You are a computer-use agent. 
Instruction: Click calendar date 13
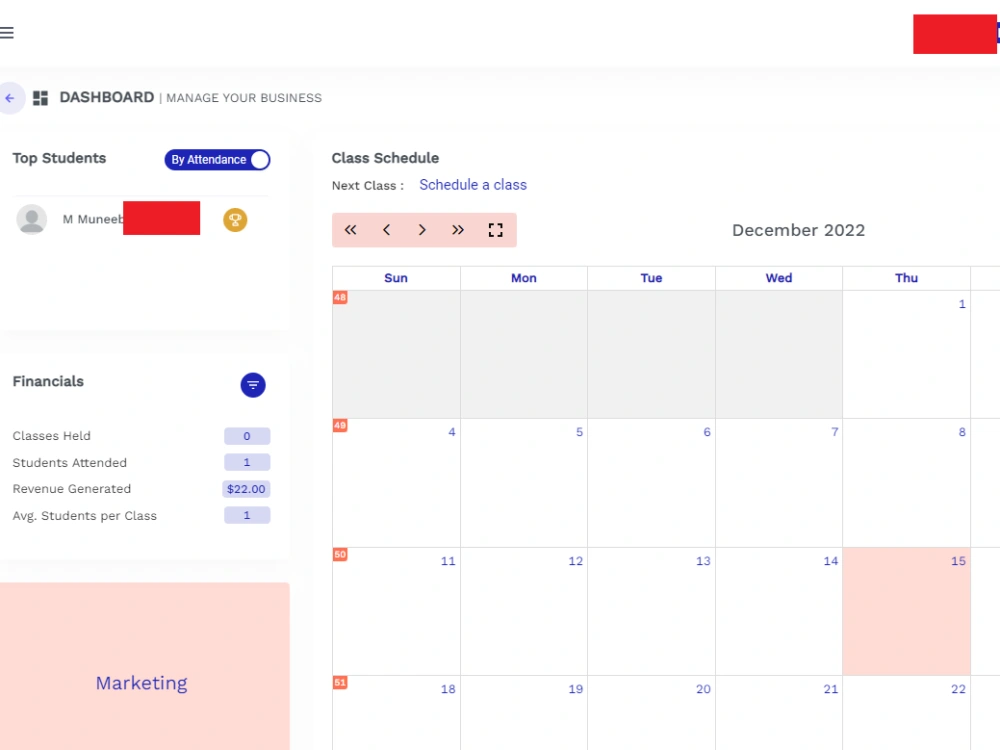(703, 561)
